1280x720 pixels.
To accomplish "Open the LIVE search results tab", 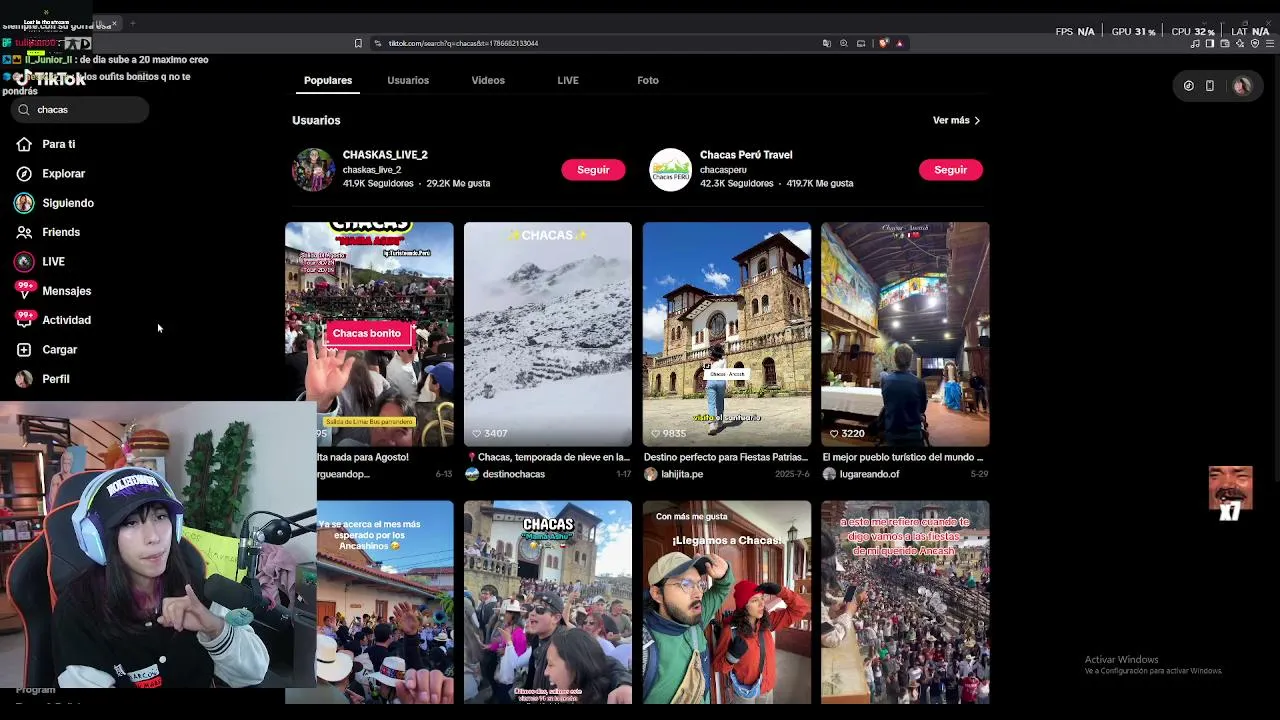I will point(568,80).
